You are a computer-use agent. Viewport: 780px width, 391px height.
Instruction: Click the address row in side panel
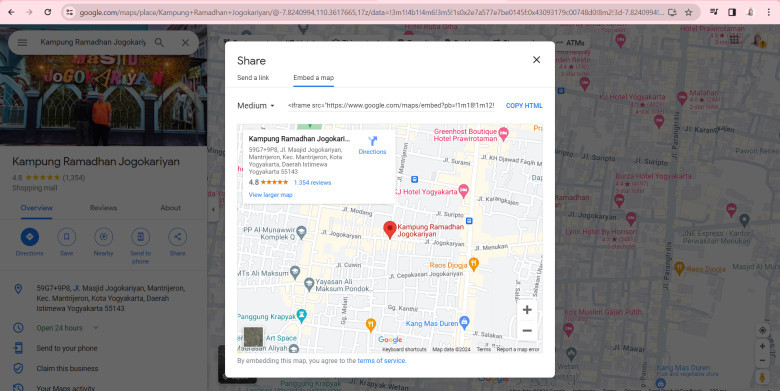pos(103,298)
